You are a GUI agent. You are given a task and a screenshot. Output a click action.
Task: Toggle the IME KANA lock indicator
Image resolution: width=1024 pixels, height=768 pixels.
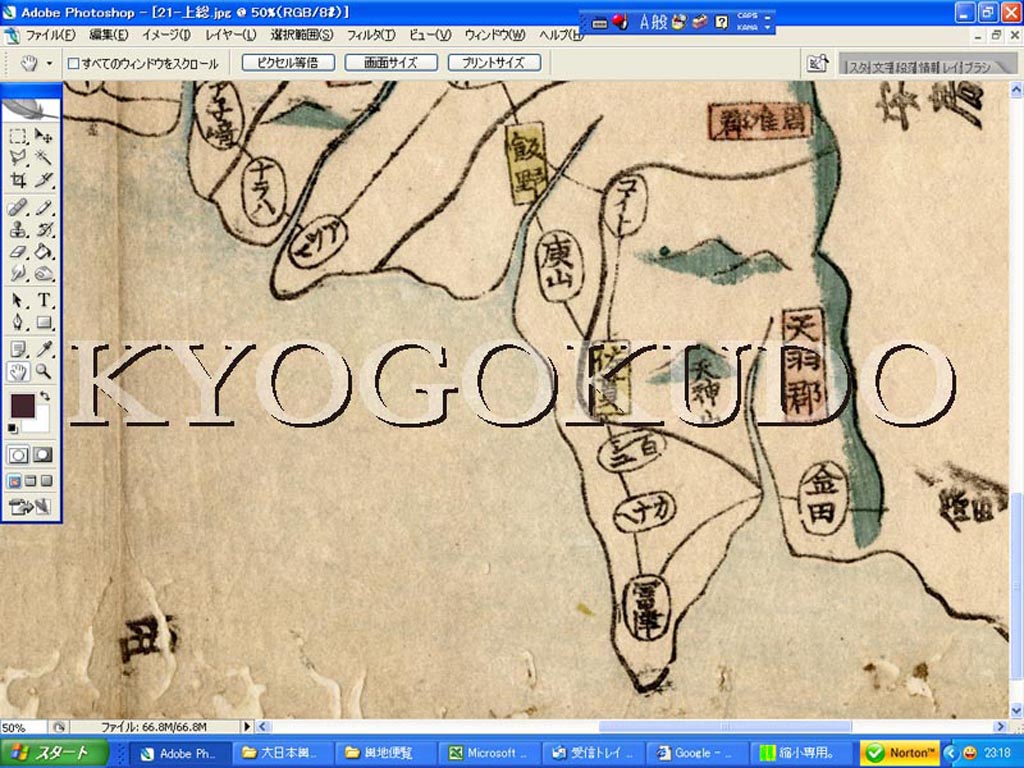click(746, 27)
